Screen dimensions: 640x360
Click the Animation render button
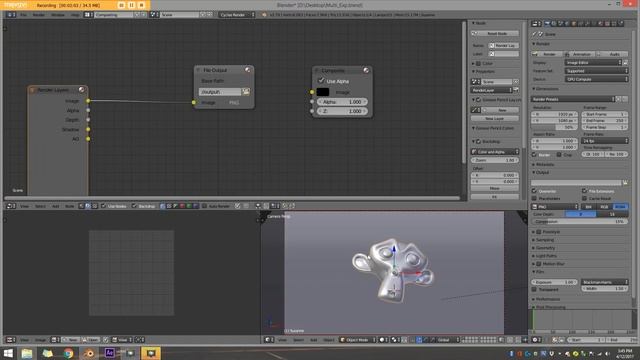click(x=579, y=54)
